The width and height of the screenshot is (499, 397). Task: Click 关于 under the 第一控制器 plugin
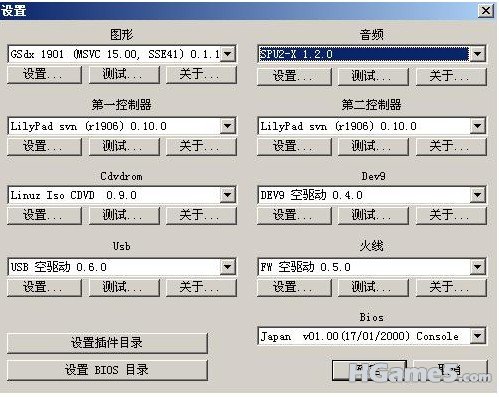(201, 146)
